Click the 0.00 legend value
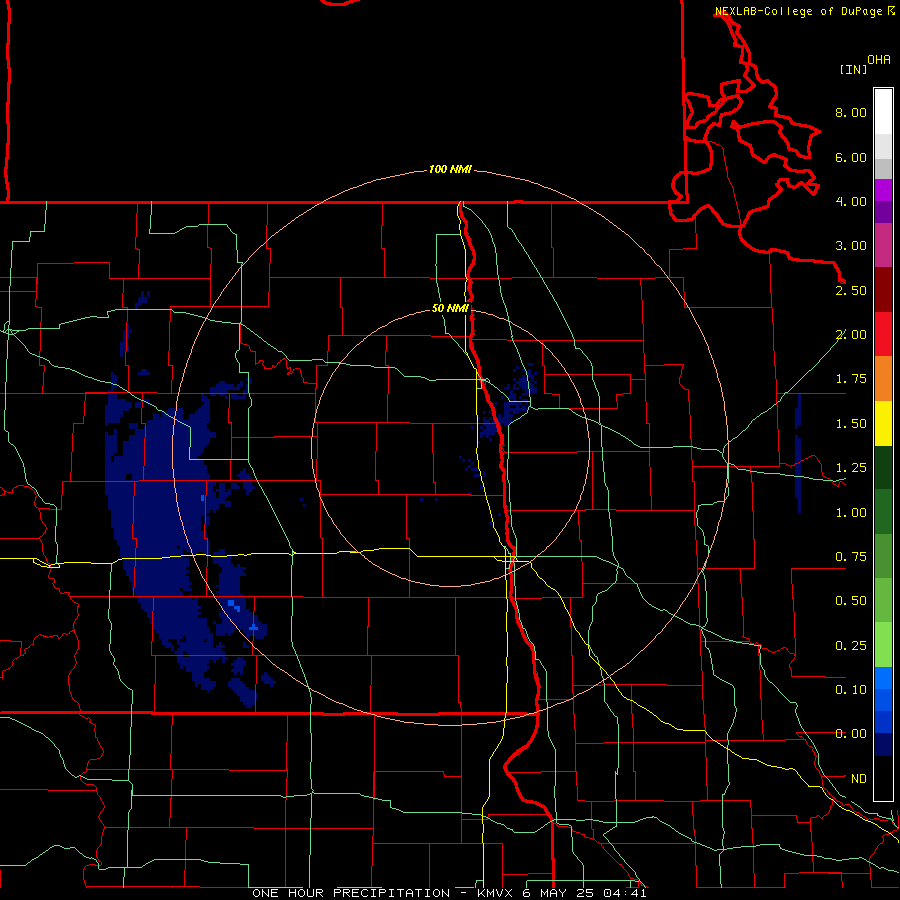This screenshot has height=900, width=900. (851, 734)
